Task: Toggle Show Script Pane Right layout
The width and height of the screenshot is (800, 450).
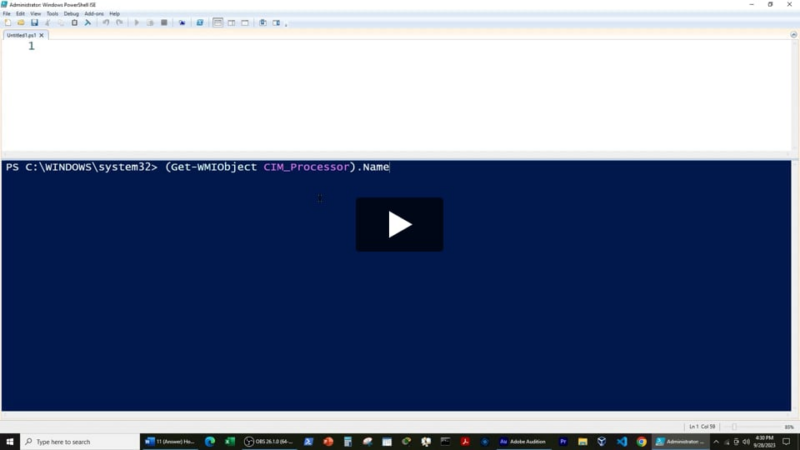Action: [x=231, y=22]
